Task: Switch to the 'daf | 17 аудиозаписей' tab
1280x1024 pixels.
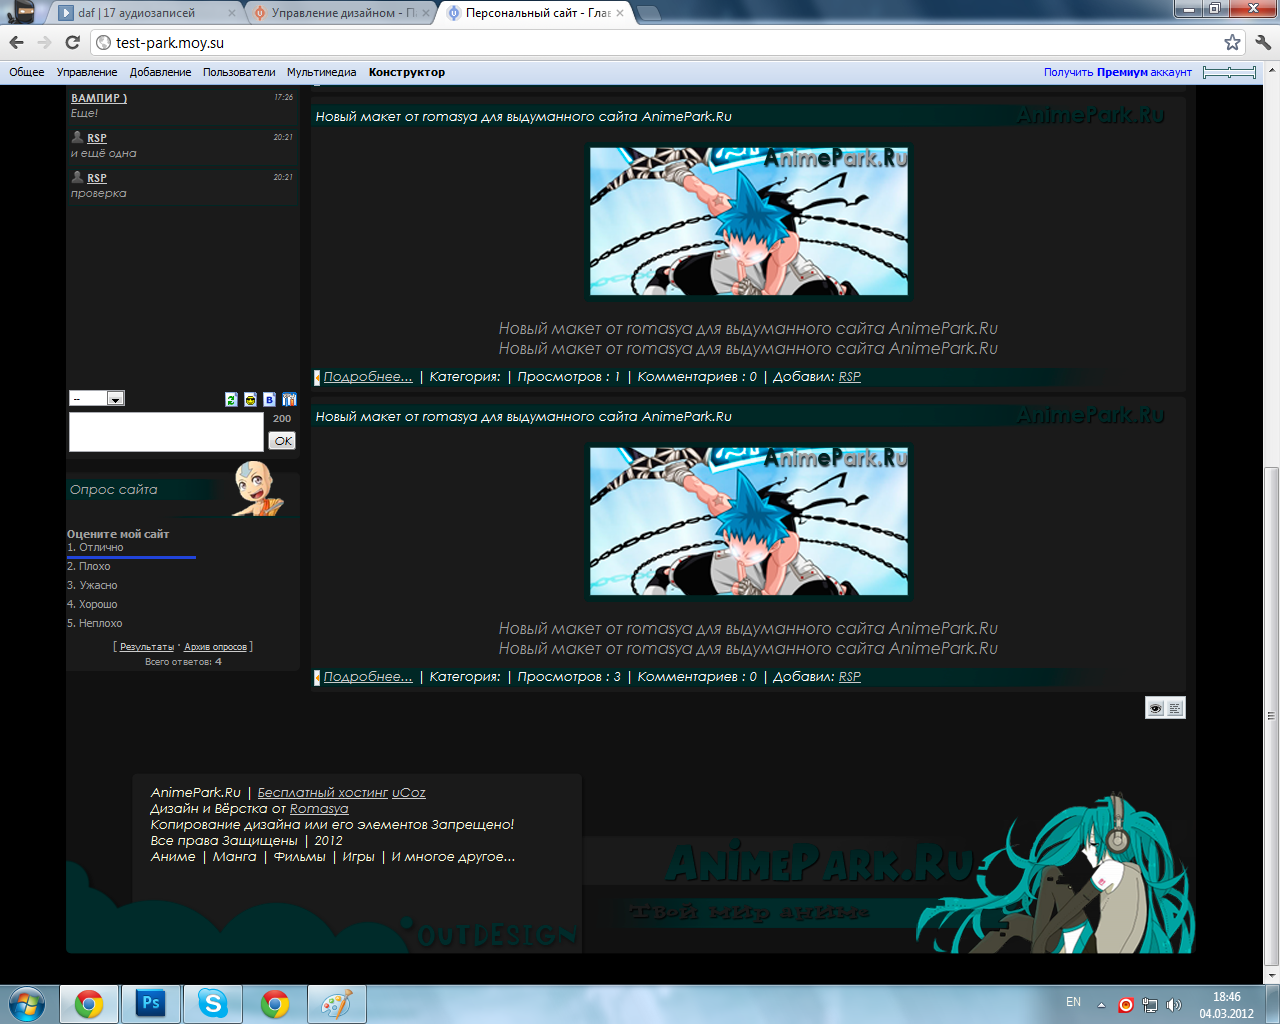Action: pyautogui.click(x=146, y=13)
